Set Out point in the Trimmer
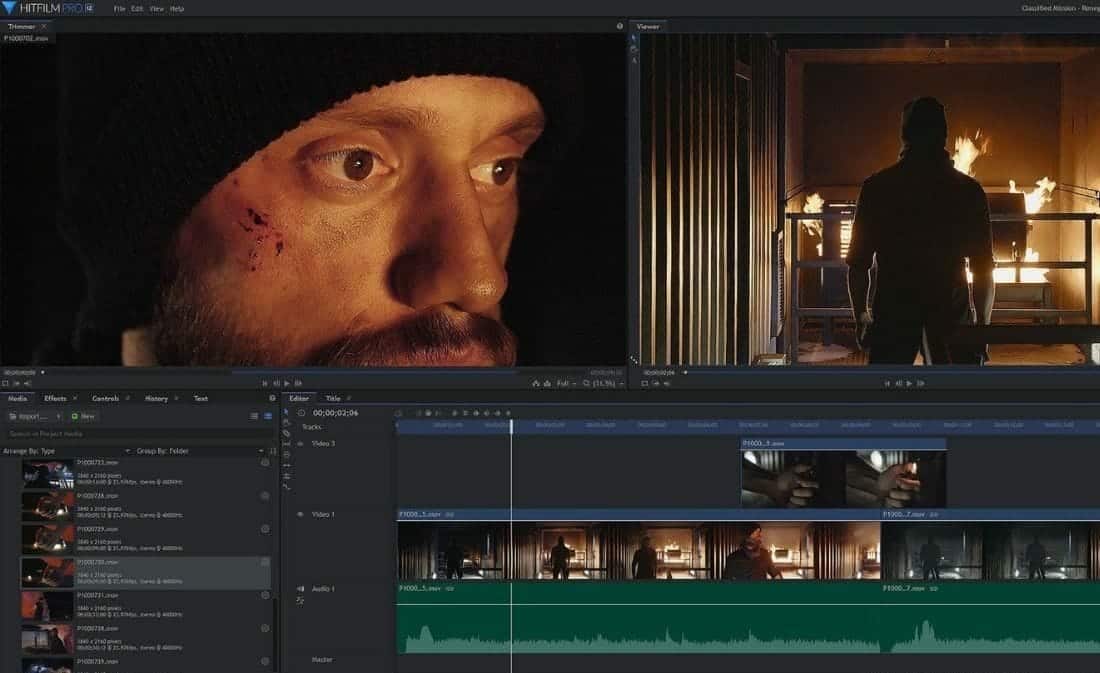The image size is (1100, 673). tap(27, 383)
